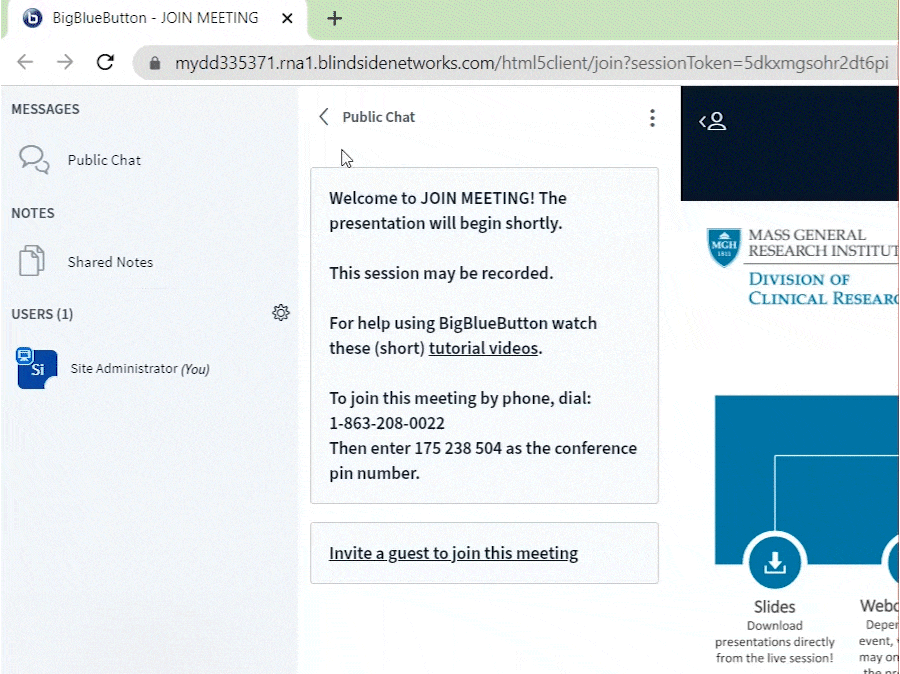Toggle the users list panel icon
The height and width of the screenshot is (674, 900).
click(x=712, y=121)
